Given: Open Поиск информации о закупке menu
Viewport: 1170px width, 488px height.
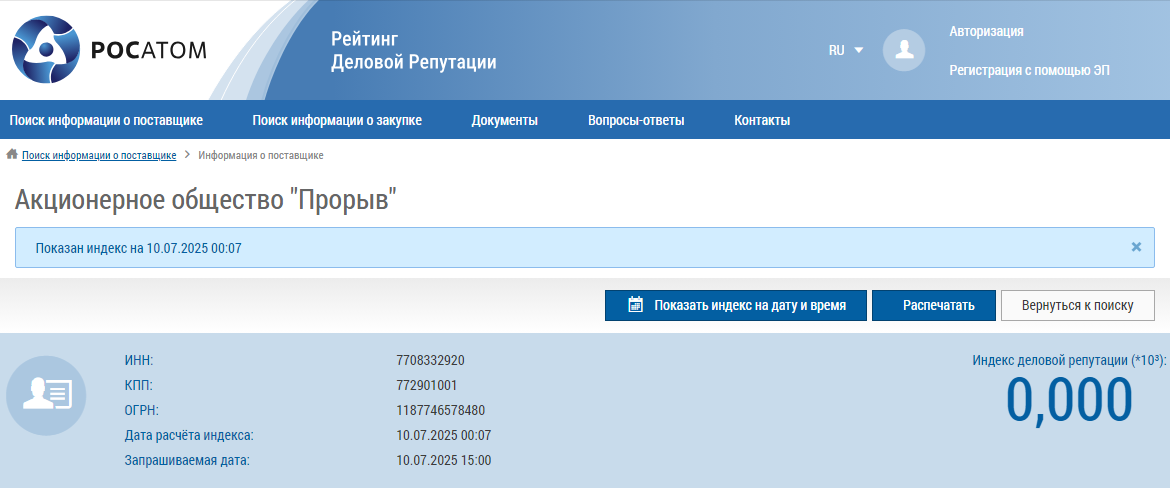Looking at the screenshot, I should [x=337, y=120].
